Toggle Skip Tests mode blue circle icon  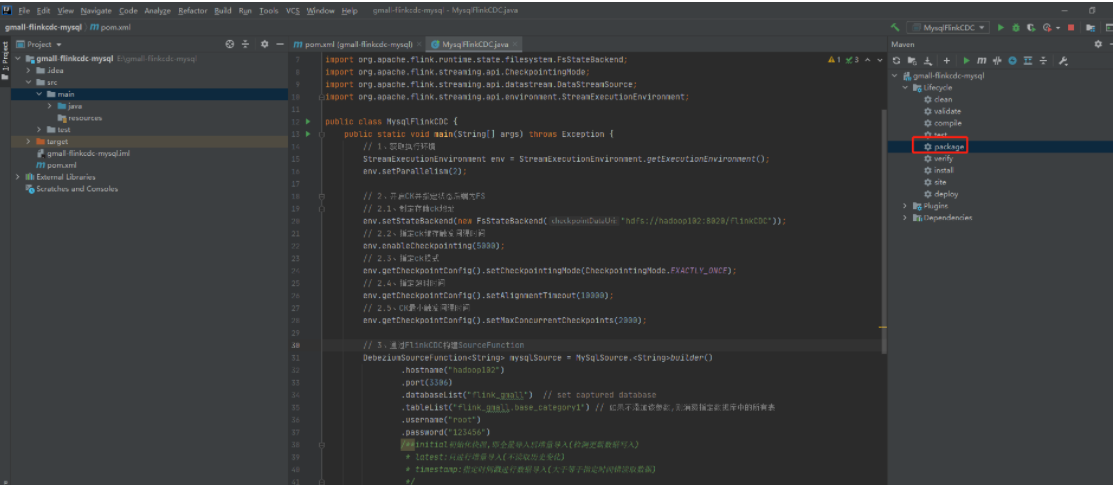1013,61
